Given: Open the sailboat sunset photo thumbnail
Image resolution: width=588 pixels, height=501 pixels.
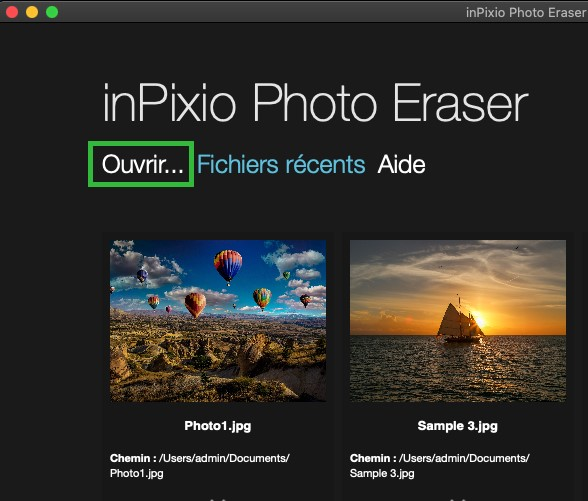Looking at the screenshot, I should tap(458, 321).
